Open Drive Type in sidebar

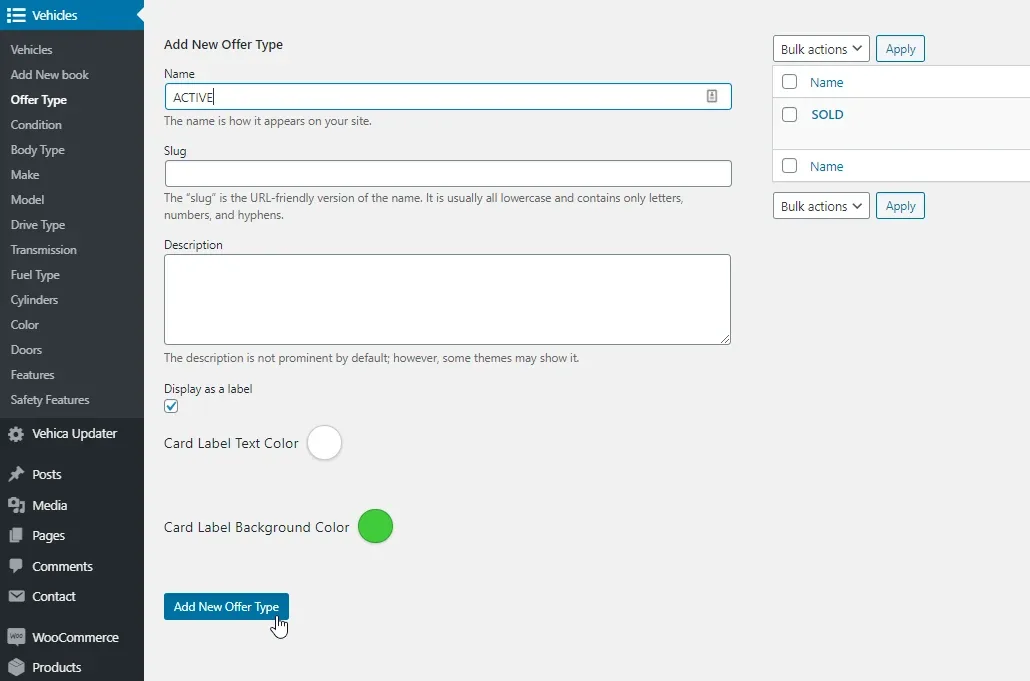pyautogui.click(x=38, y=225)
